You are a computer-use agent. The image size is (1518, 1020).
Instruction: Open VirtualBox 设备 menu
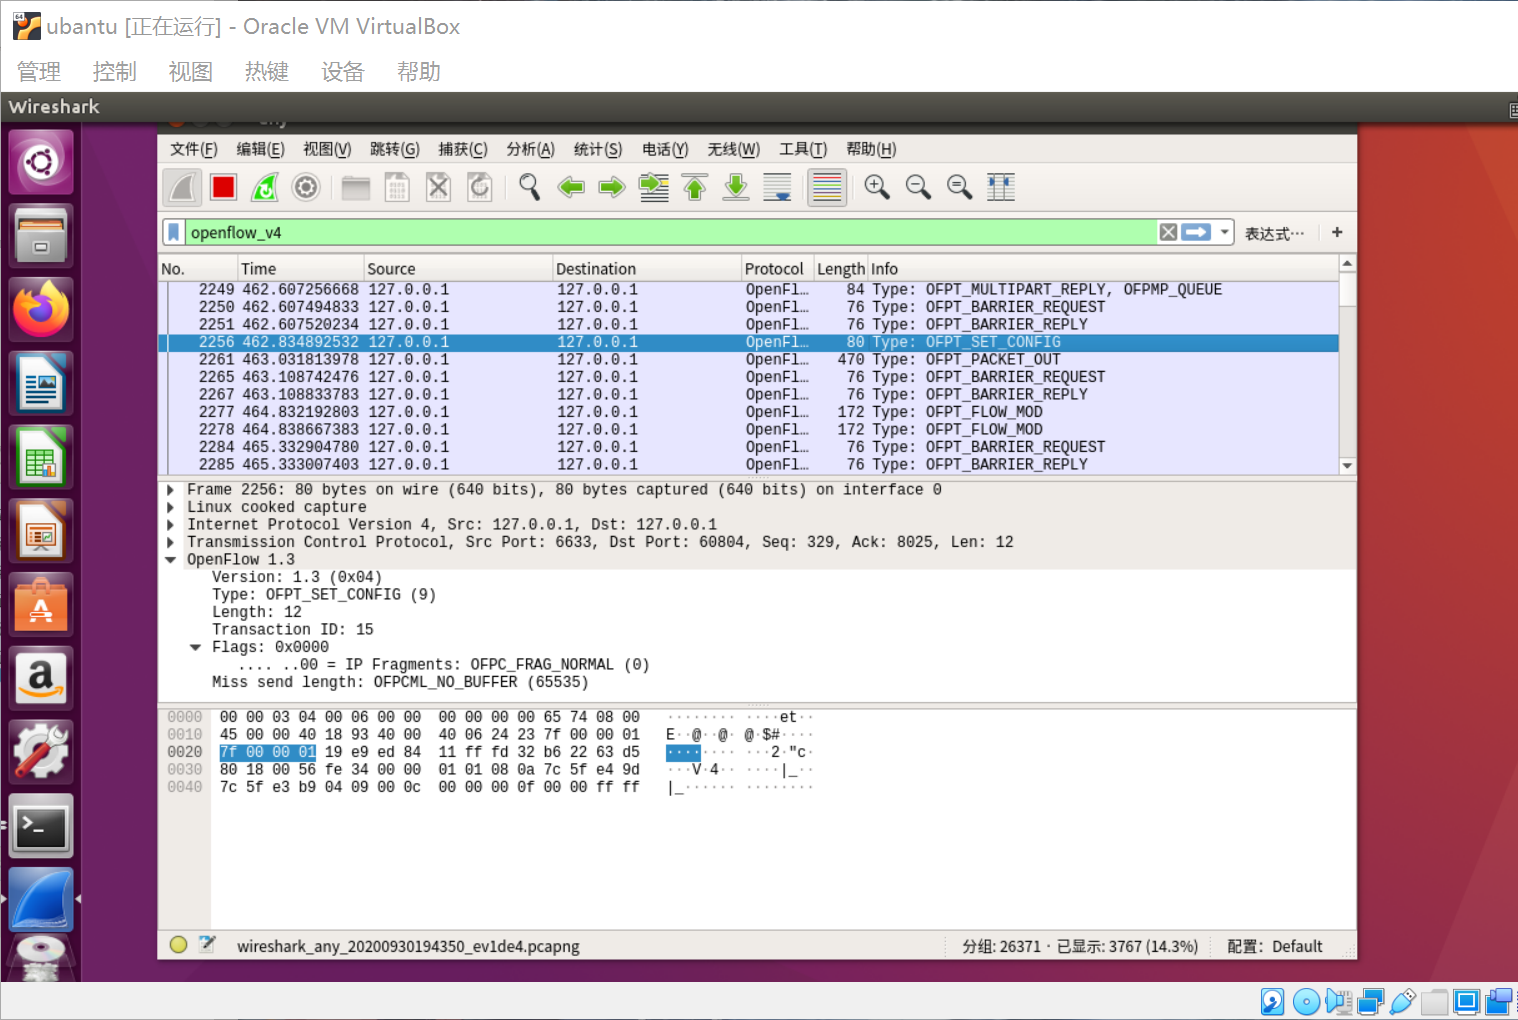[343, 72]
